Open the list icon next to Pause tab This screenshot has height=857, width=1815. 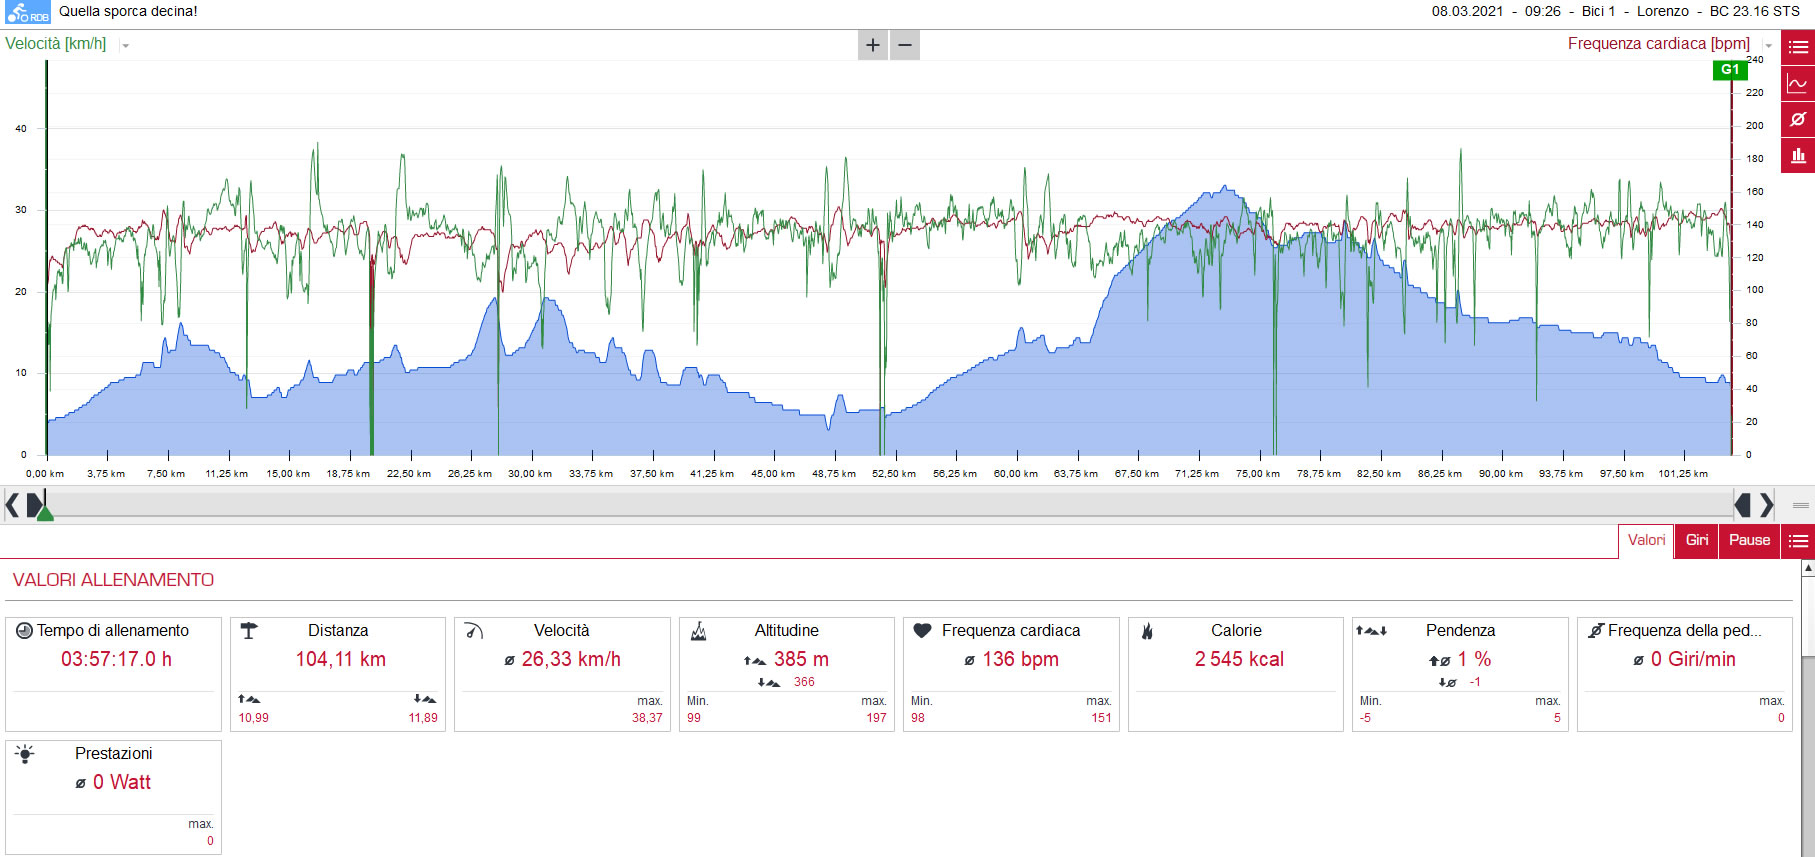pos(1798,541)
